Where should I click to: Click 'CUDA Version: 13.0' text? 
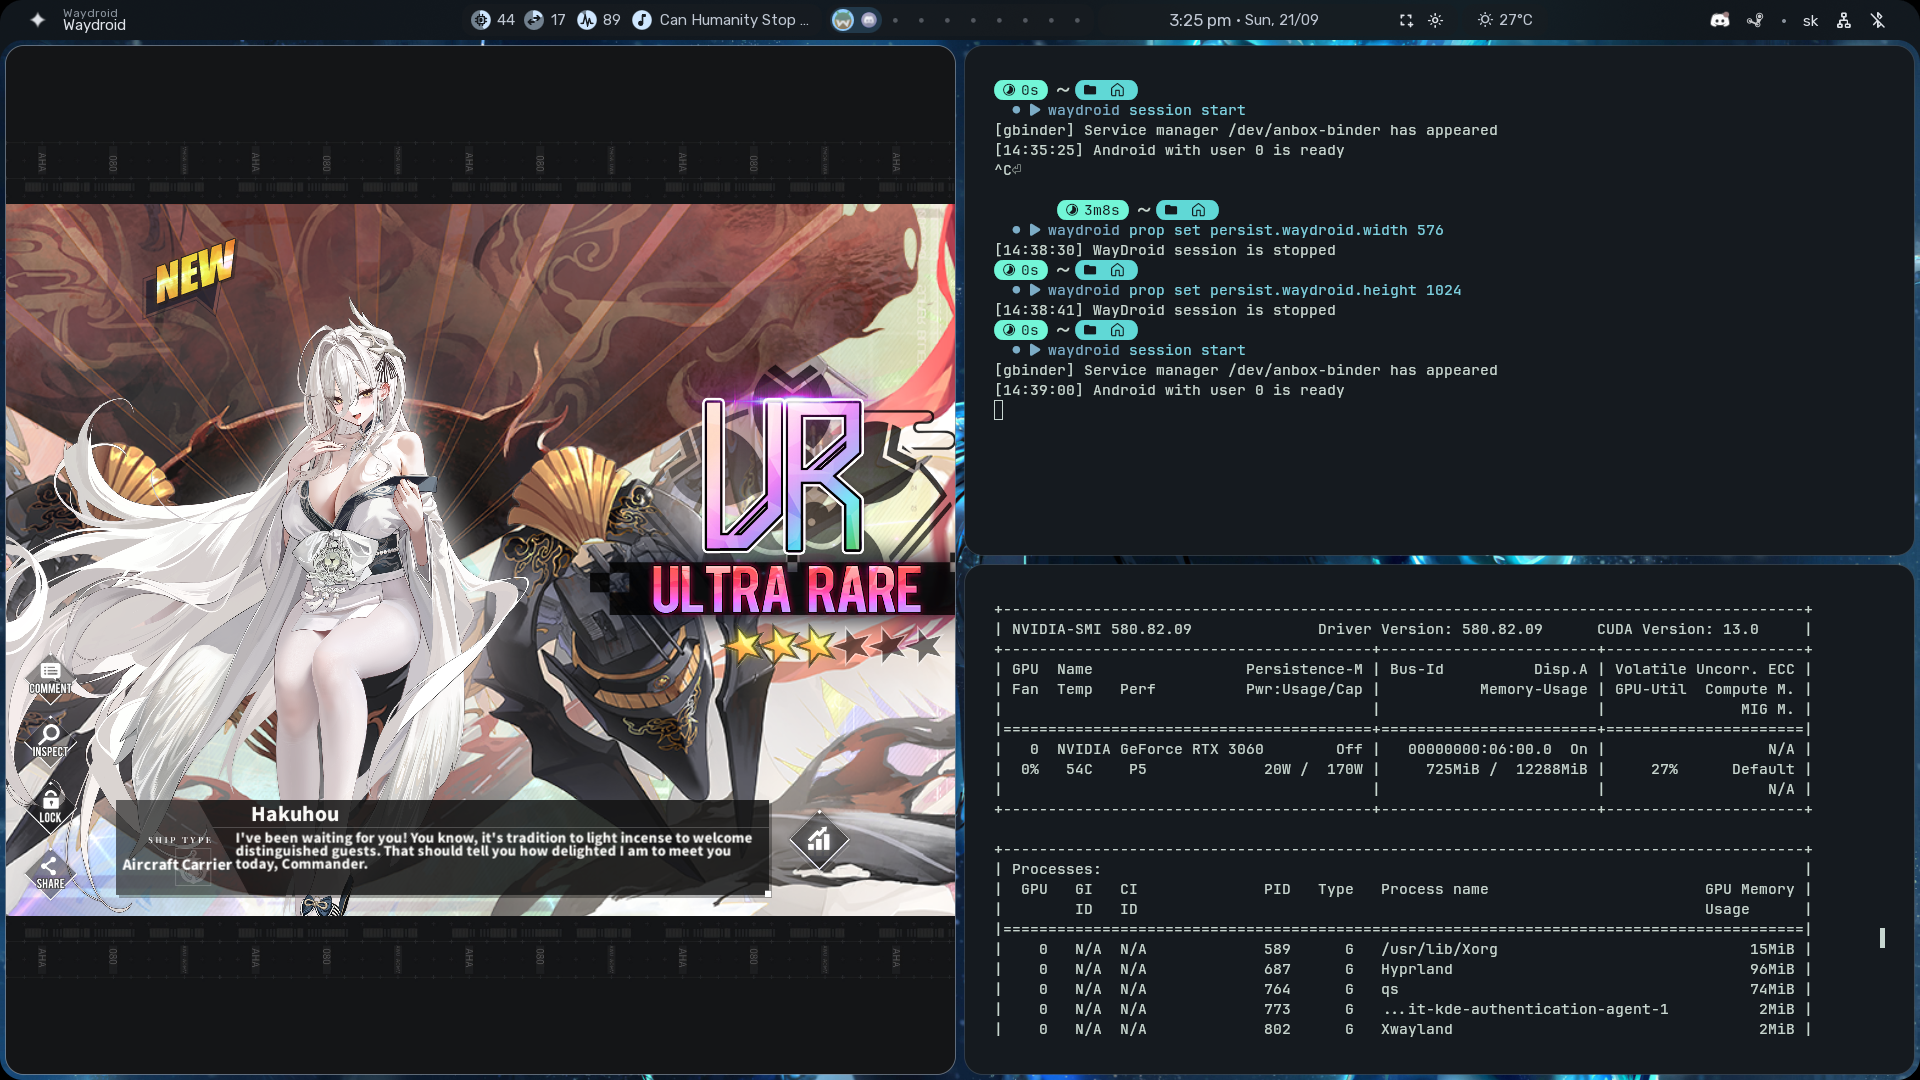pyautogui.click(x=1677, y=629)
